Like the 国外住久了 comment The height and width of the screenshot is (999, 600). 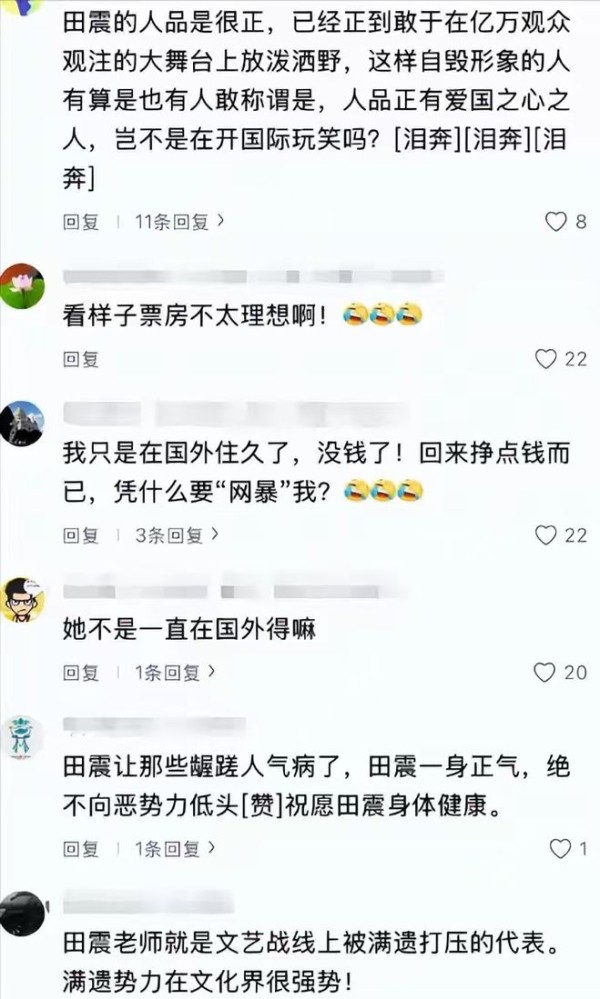coord(545,535)
